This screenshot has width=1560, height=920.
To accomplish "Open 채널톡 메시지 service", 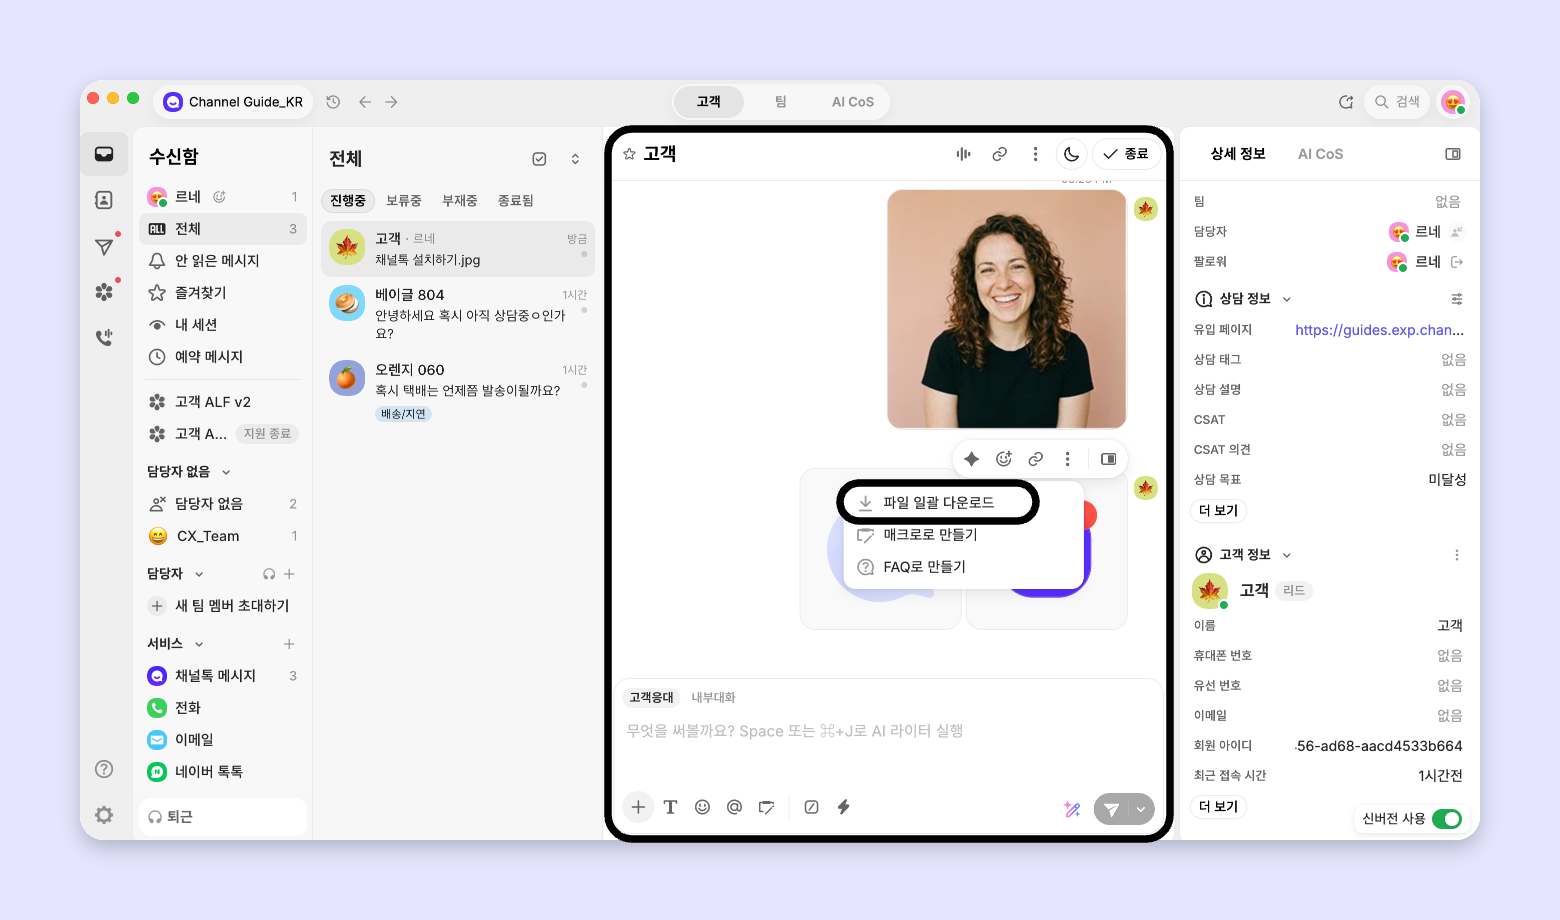I will pos(223,676).
